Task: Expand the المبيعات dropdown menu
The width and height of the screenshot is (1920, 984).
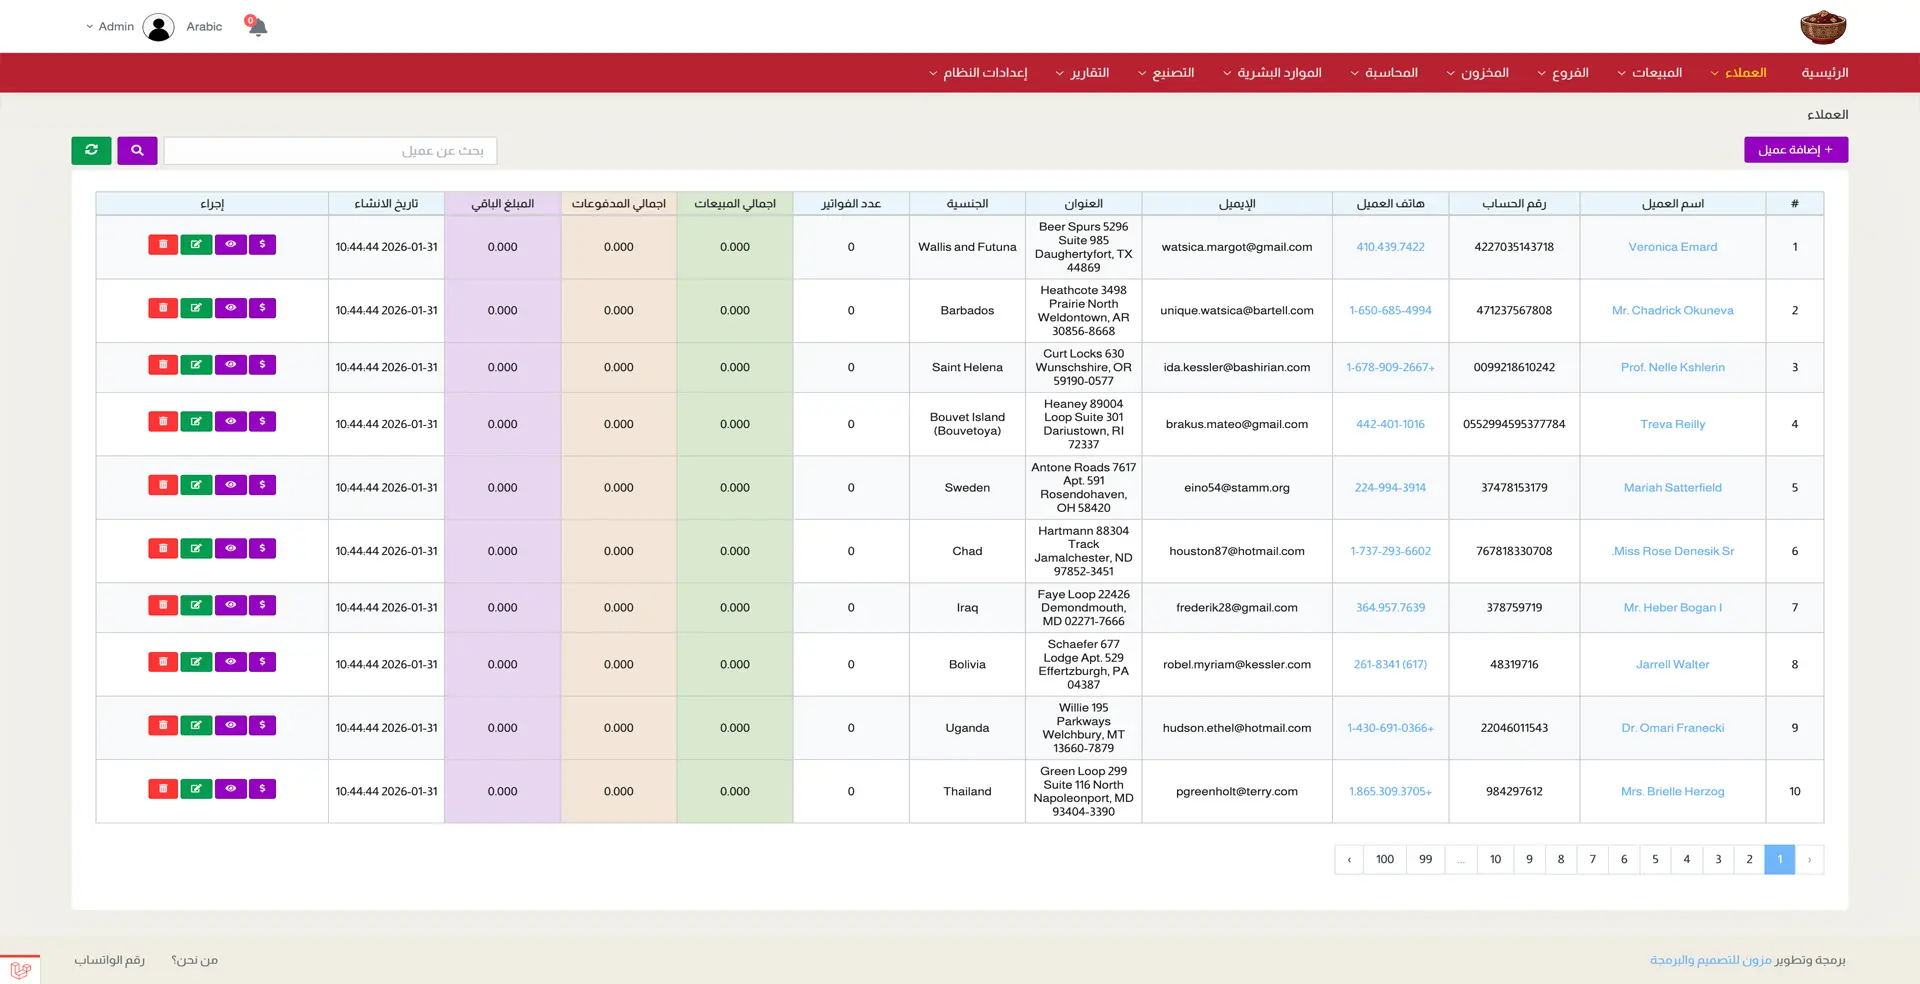Action: coord(1650,73)
